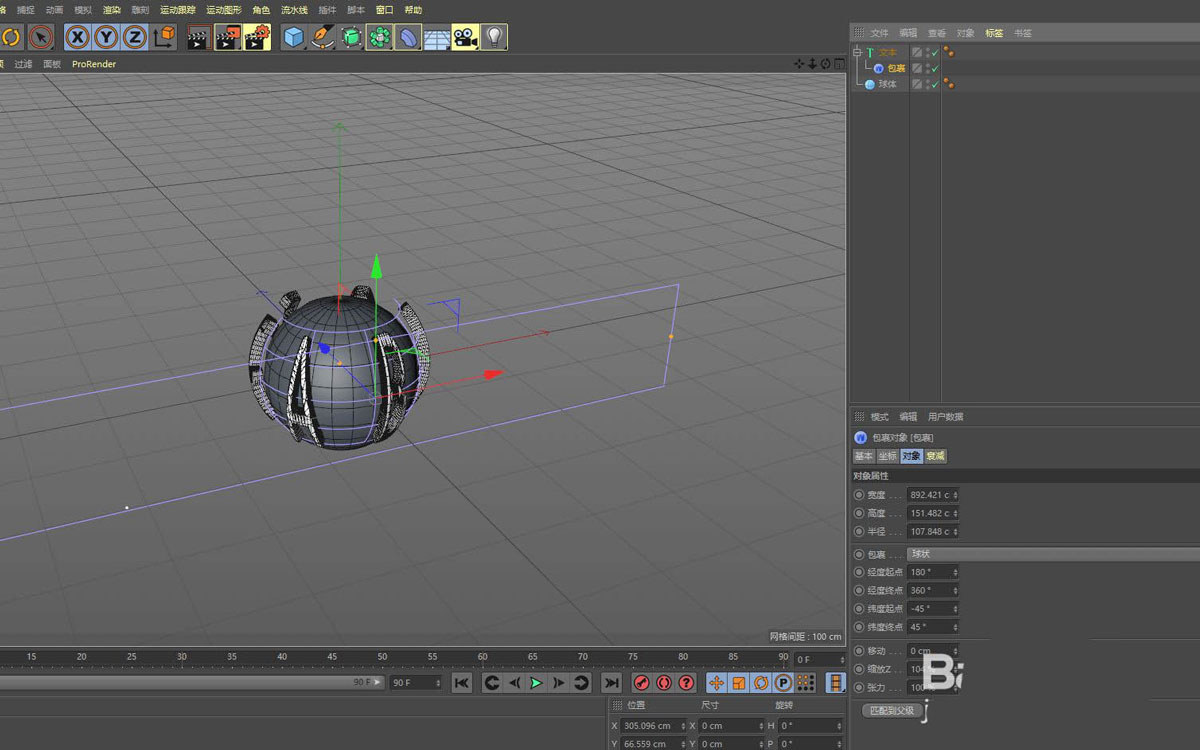Jump to the start of the animation
This screenshot has height=750, width=1200.
(461, 683)
